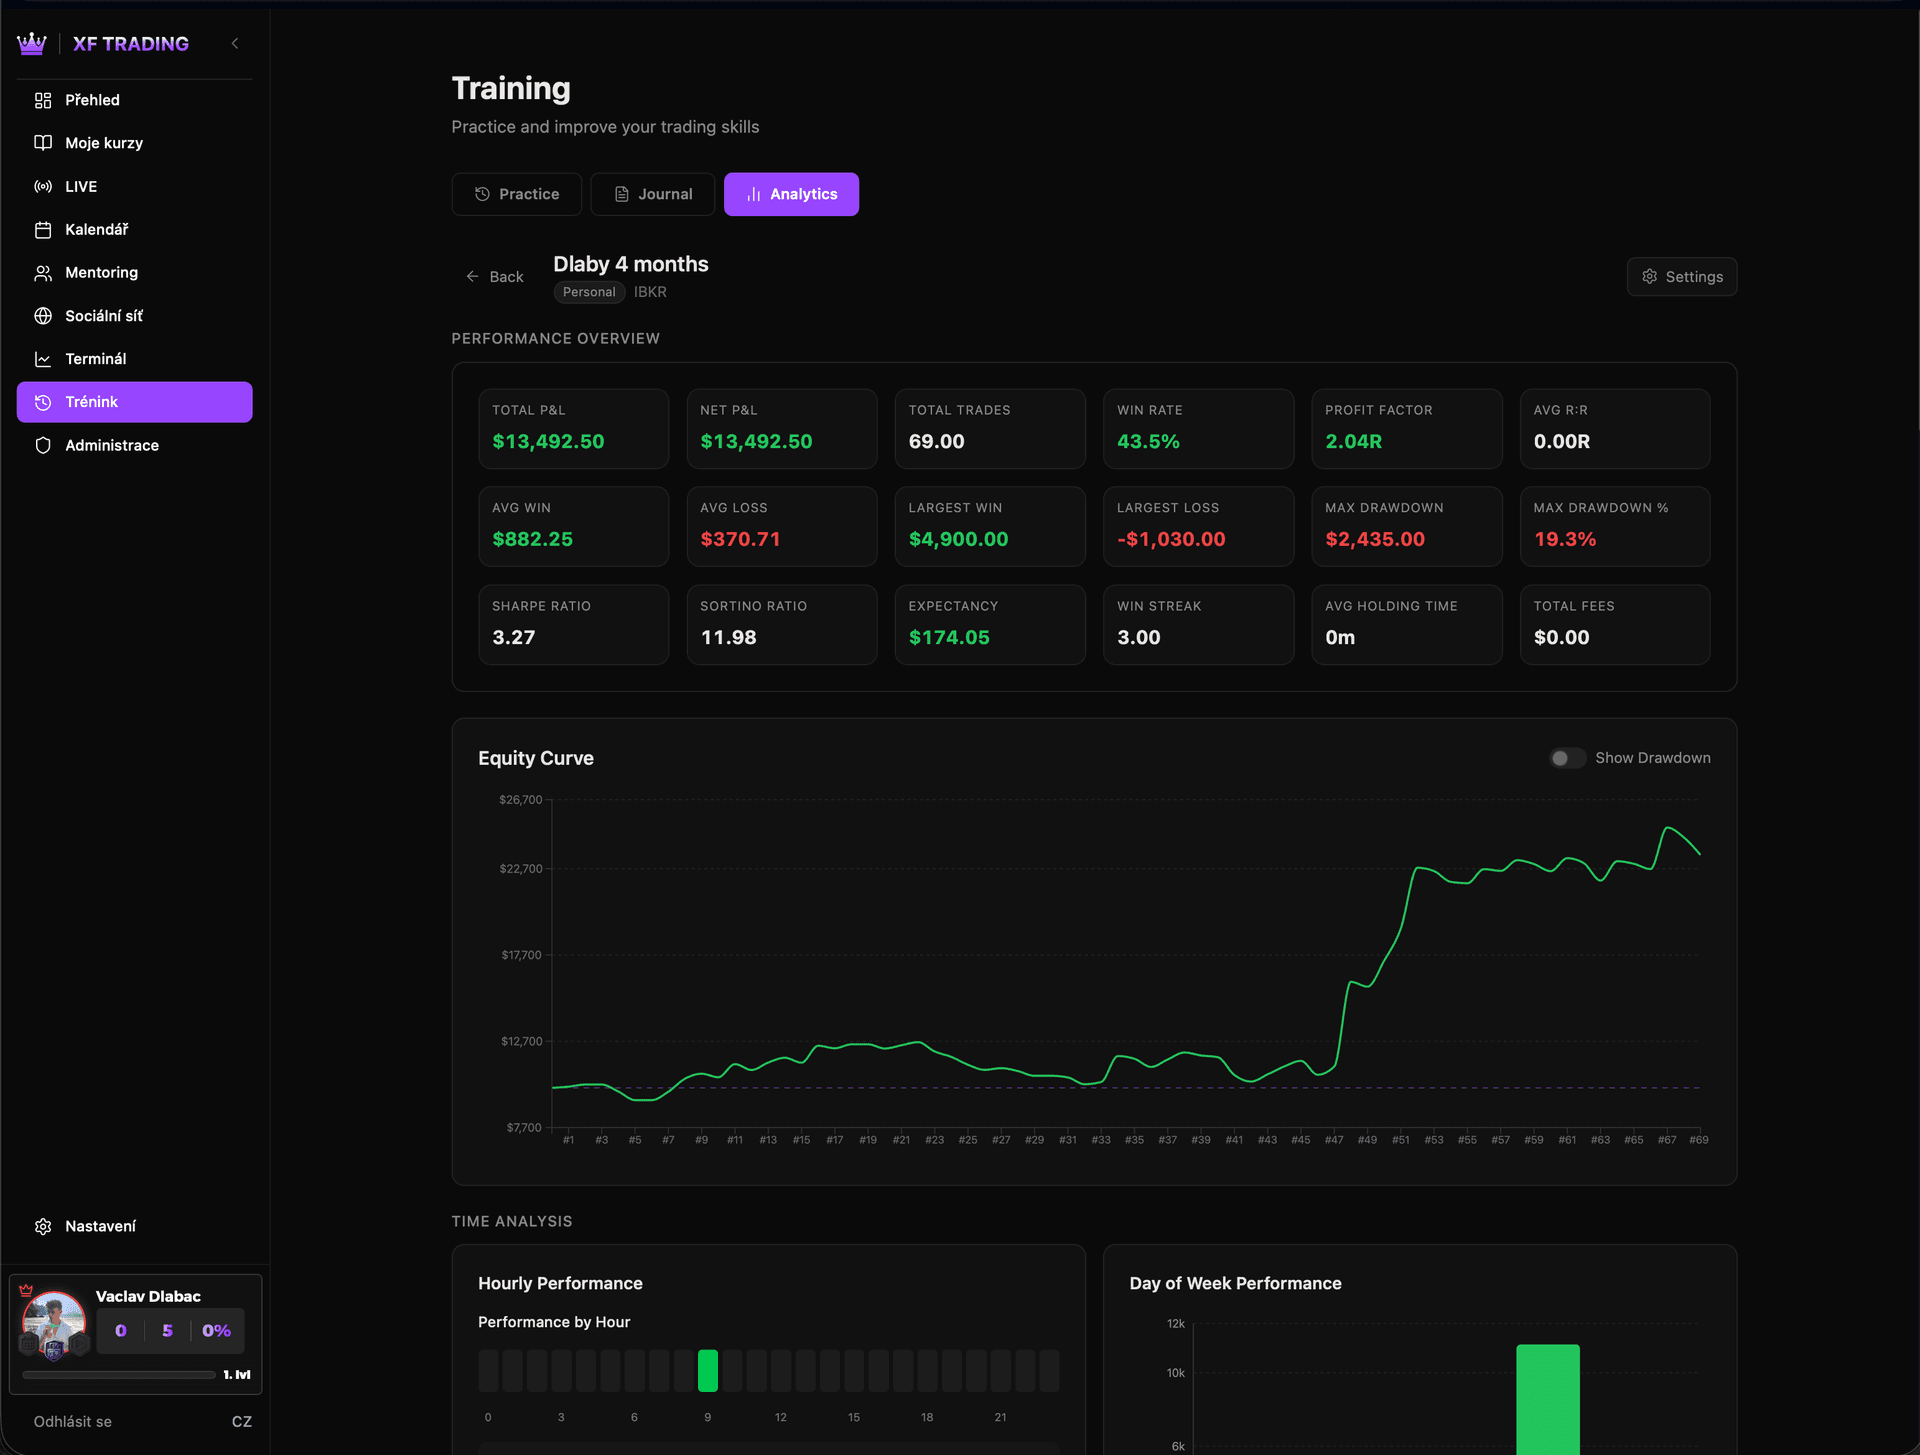
Task: Click the Přehled dashboard icon
Action: coord(43,100)
